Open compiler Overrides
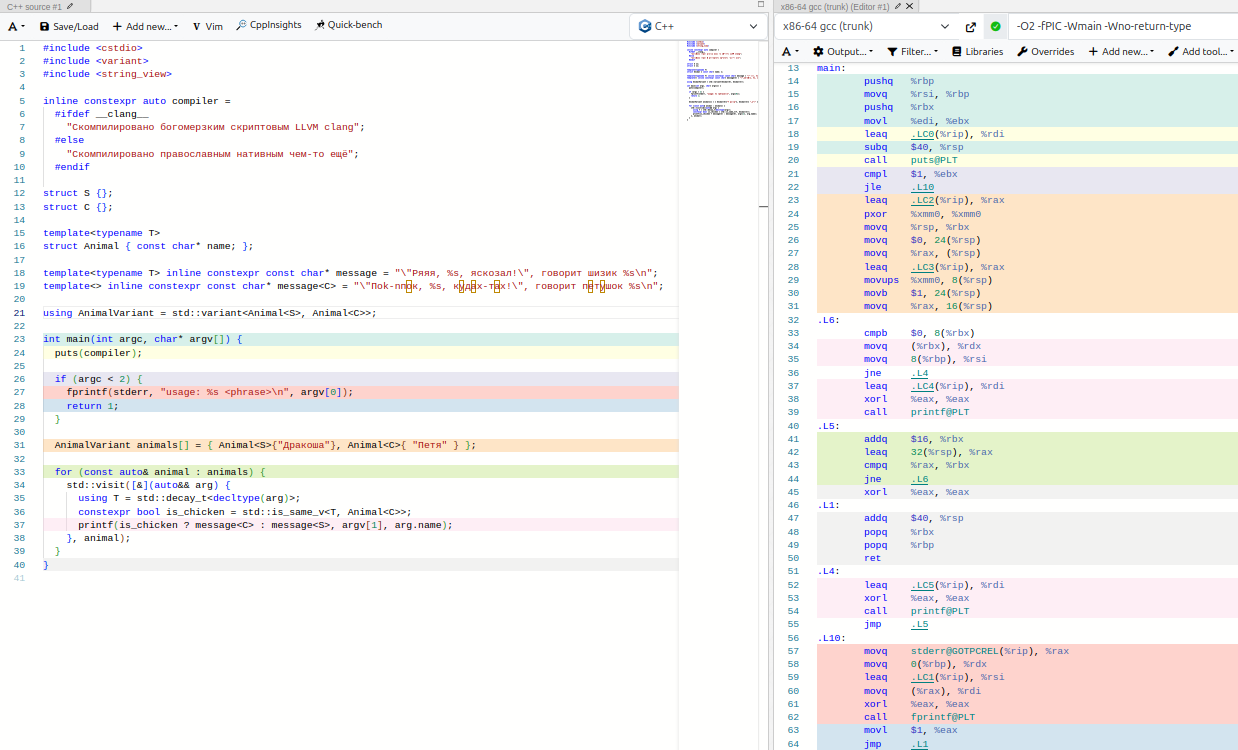 [x=1045, y=52]
